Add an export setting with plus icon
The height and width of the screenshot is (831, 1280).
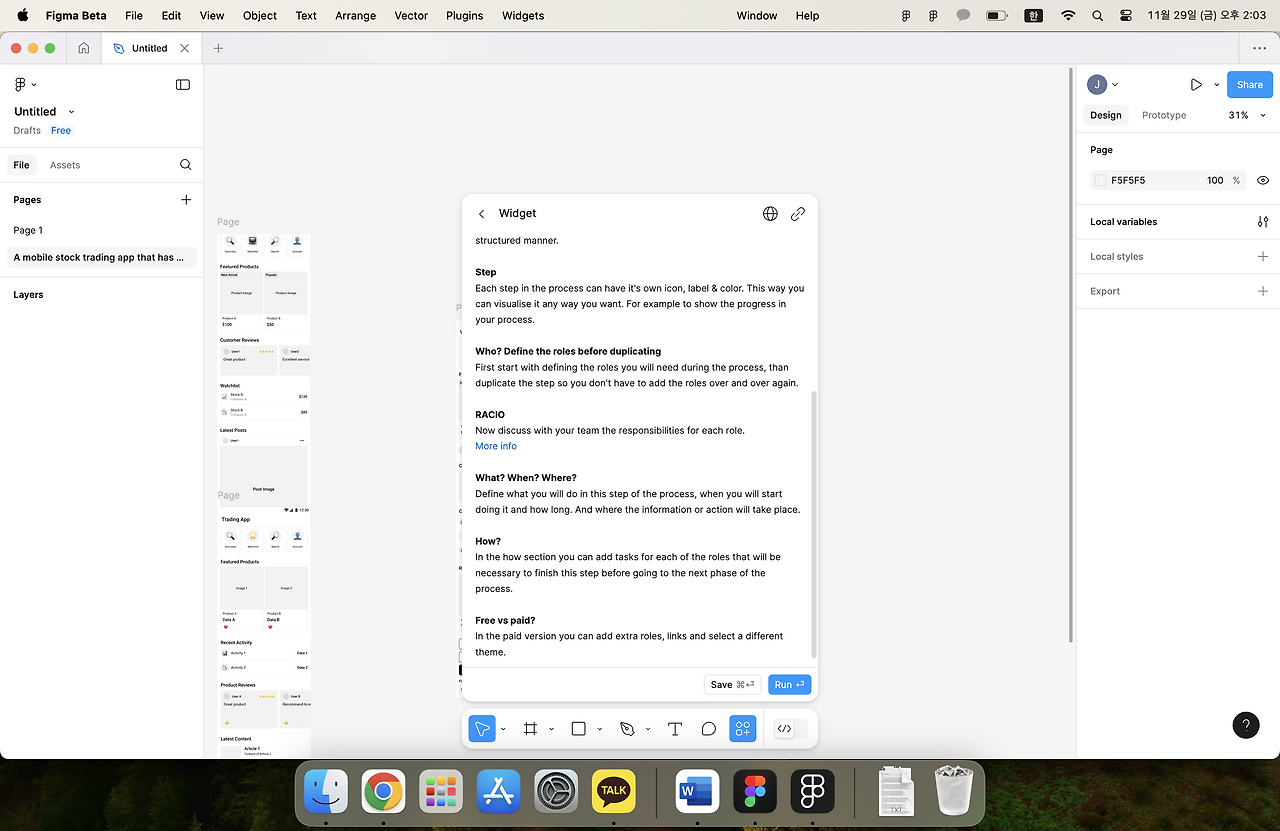(1263, 291)
